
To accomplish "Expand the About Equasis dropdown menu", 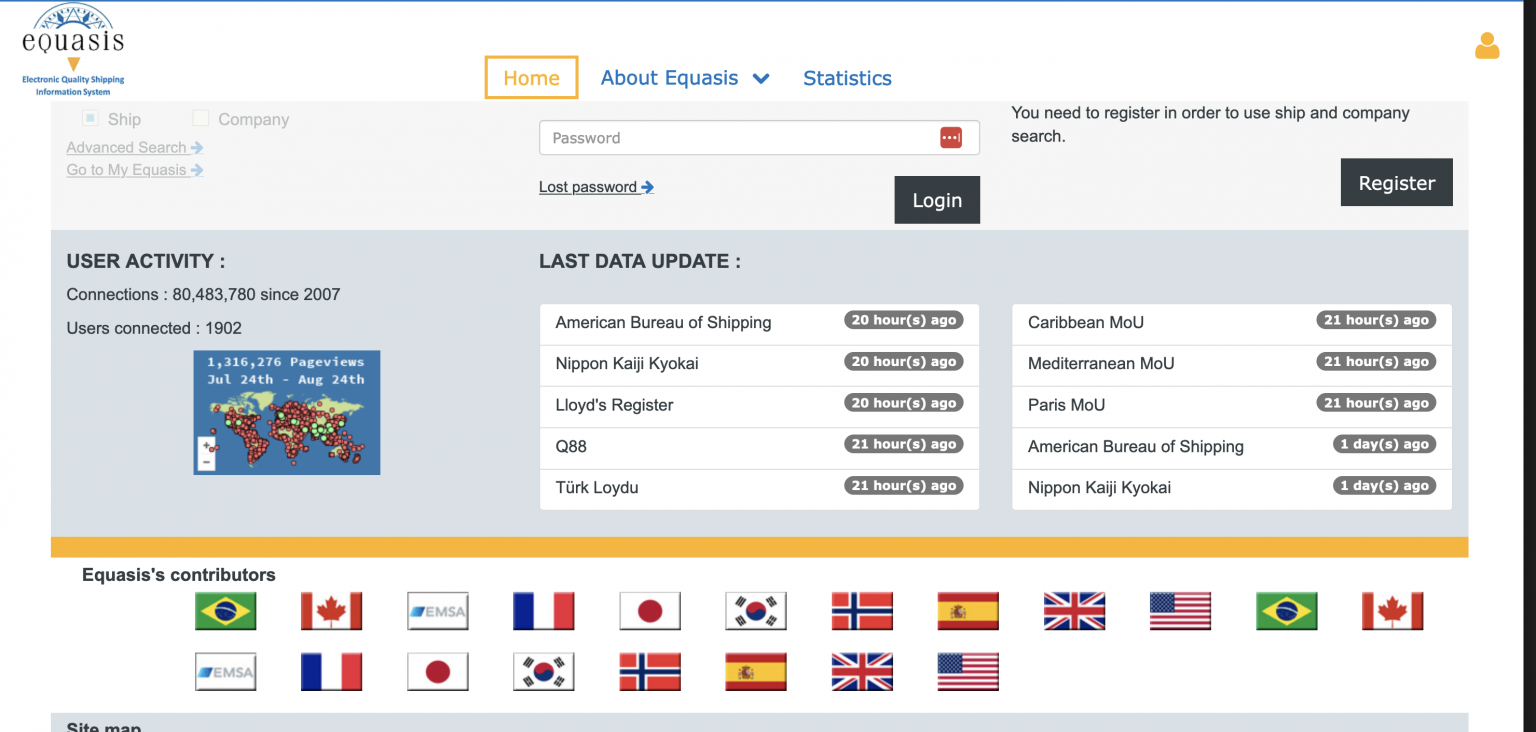I will click(684, 77).
